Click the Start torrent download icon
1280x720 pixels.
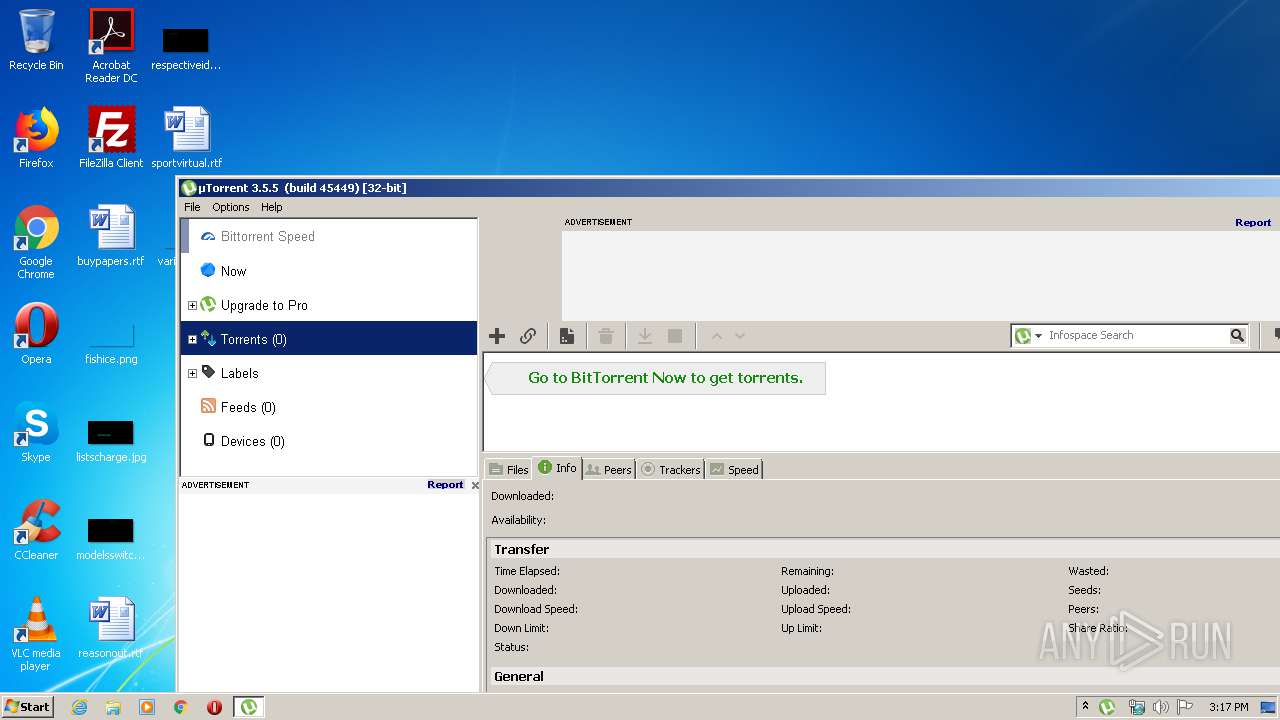coord(645,336)
